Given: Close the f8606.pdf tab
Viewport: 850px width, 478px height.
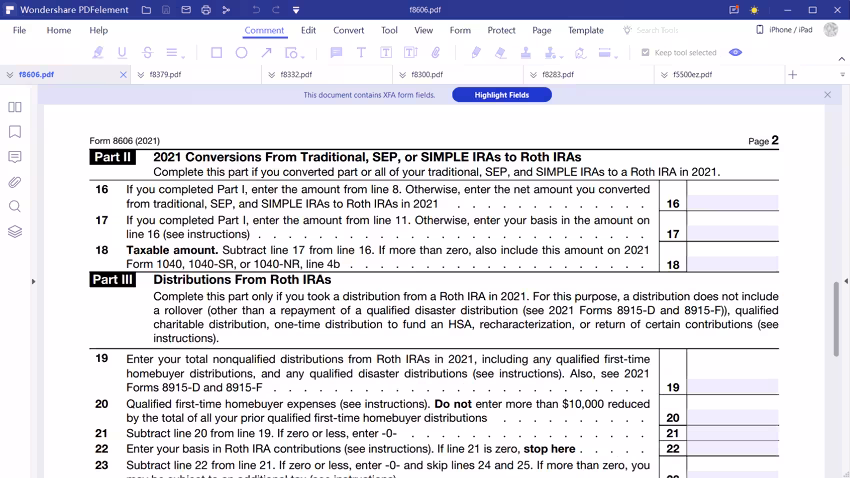Looking at the screenshot, I should point(123,75).
